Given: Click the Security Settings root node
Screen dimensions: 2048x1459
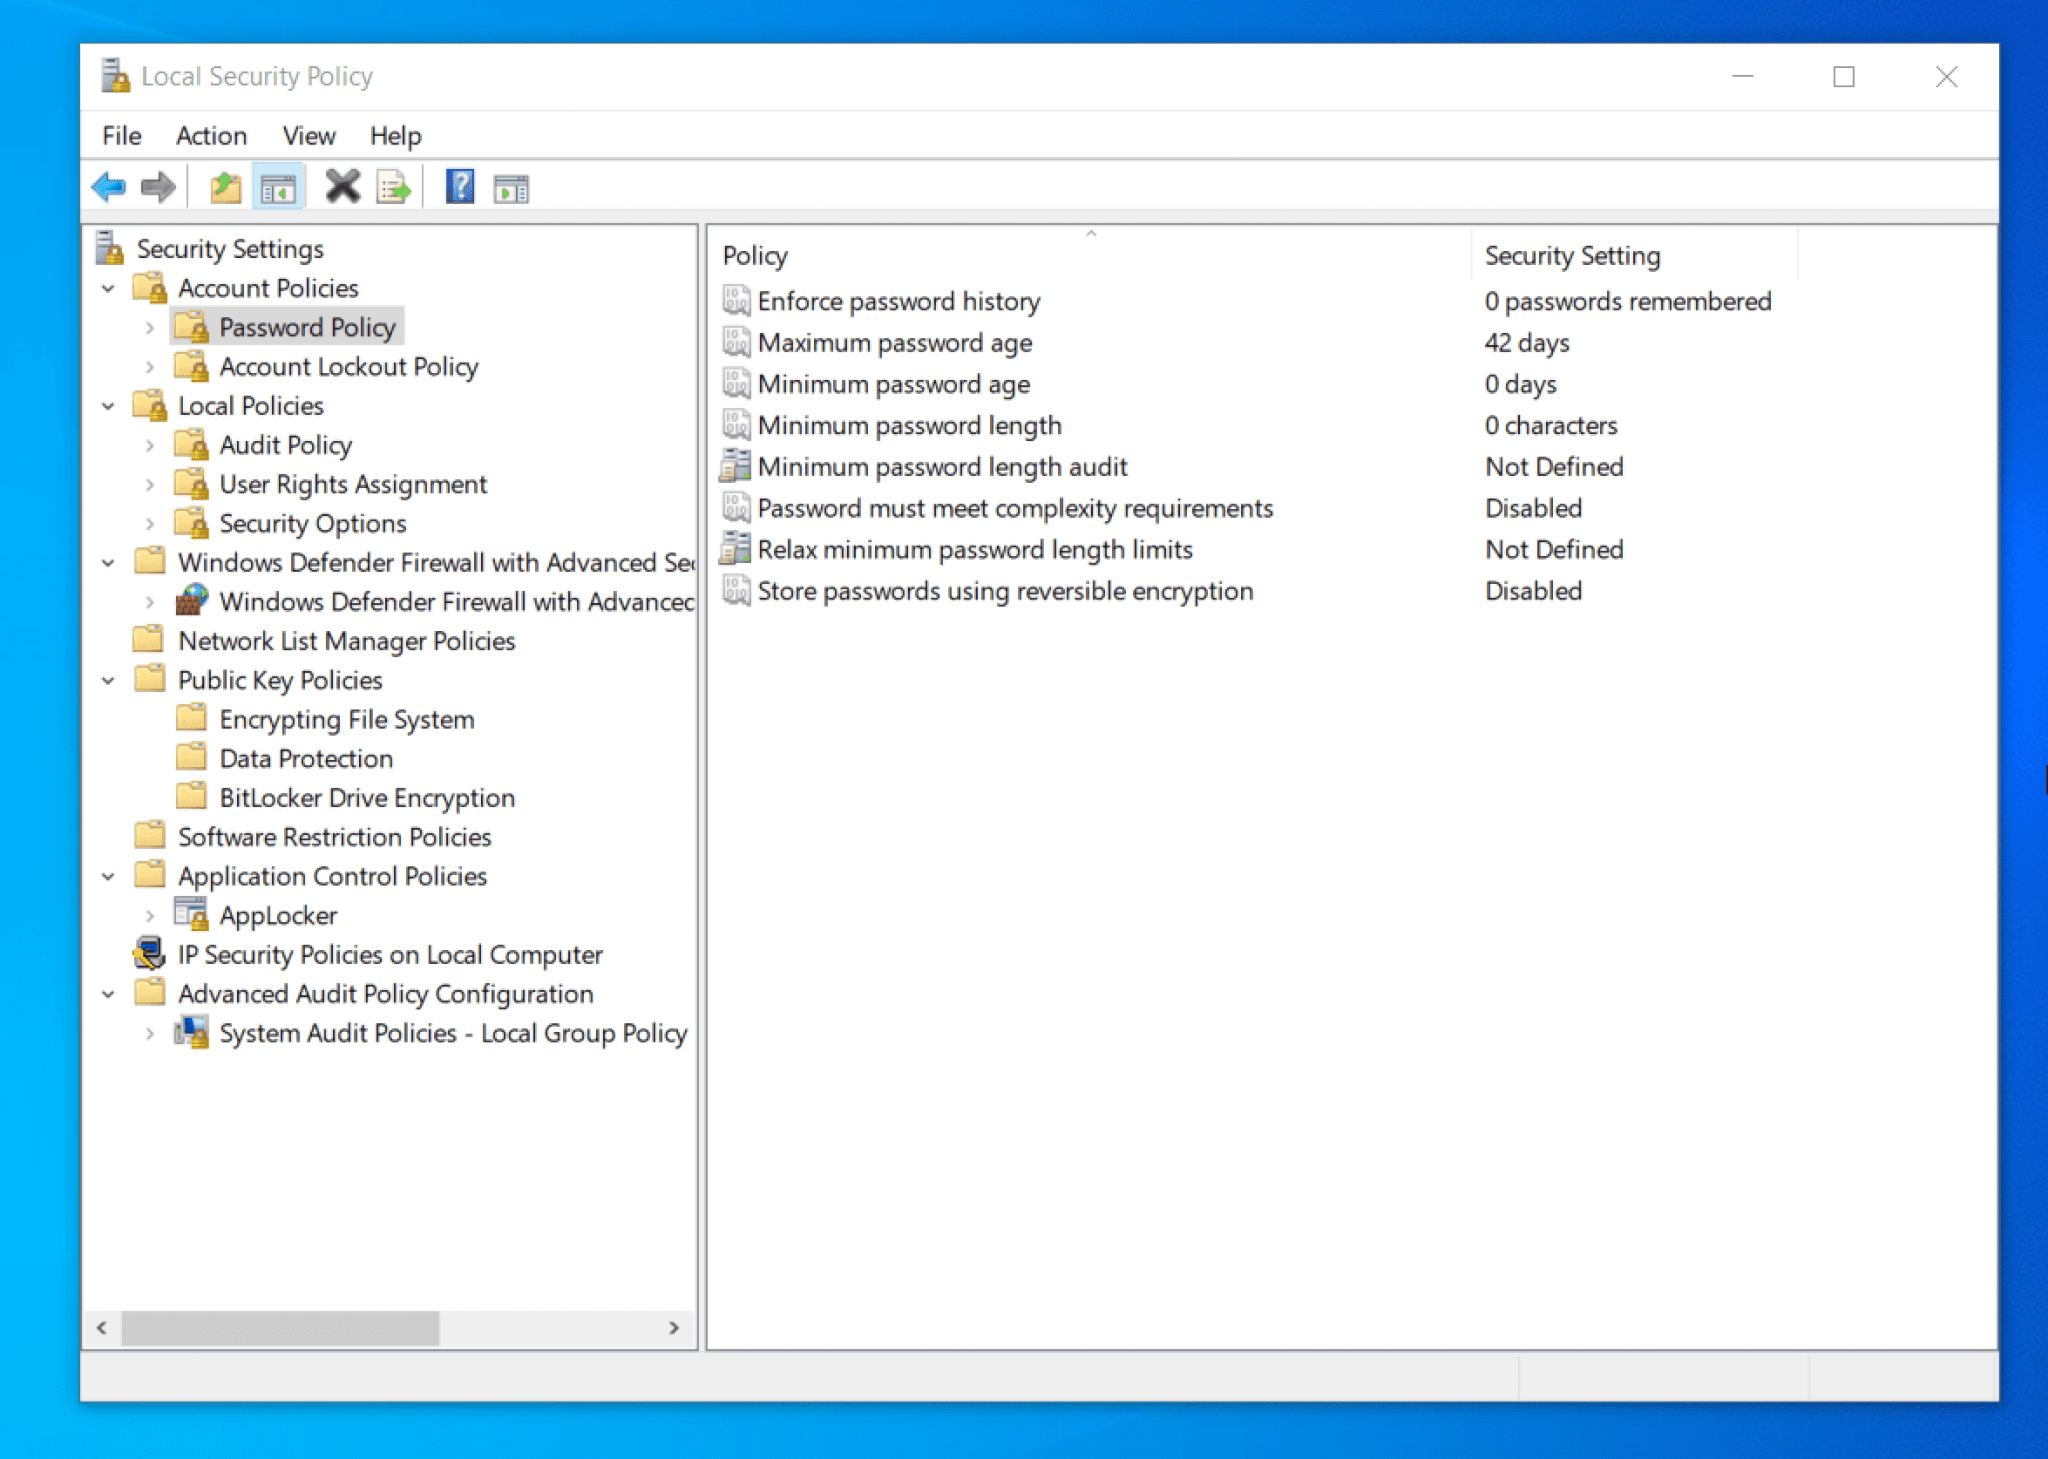Looking at the screenshot, I should tap(230, 248).
